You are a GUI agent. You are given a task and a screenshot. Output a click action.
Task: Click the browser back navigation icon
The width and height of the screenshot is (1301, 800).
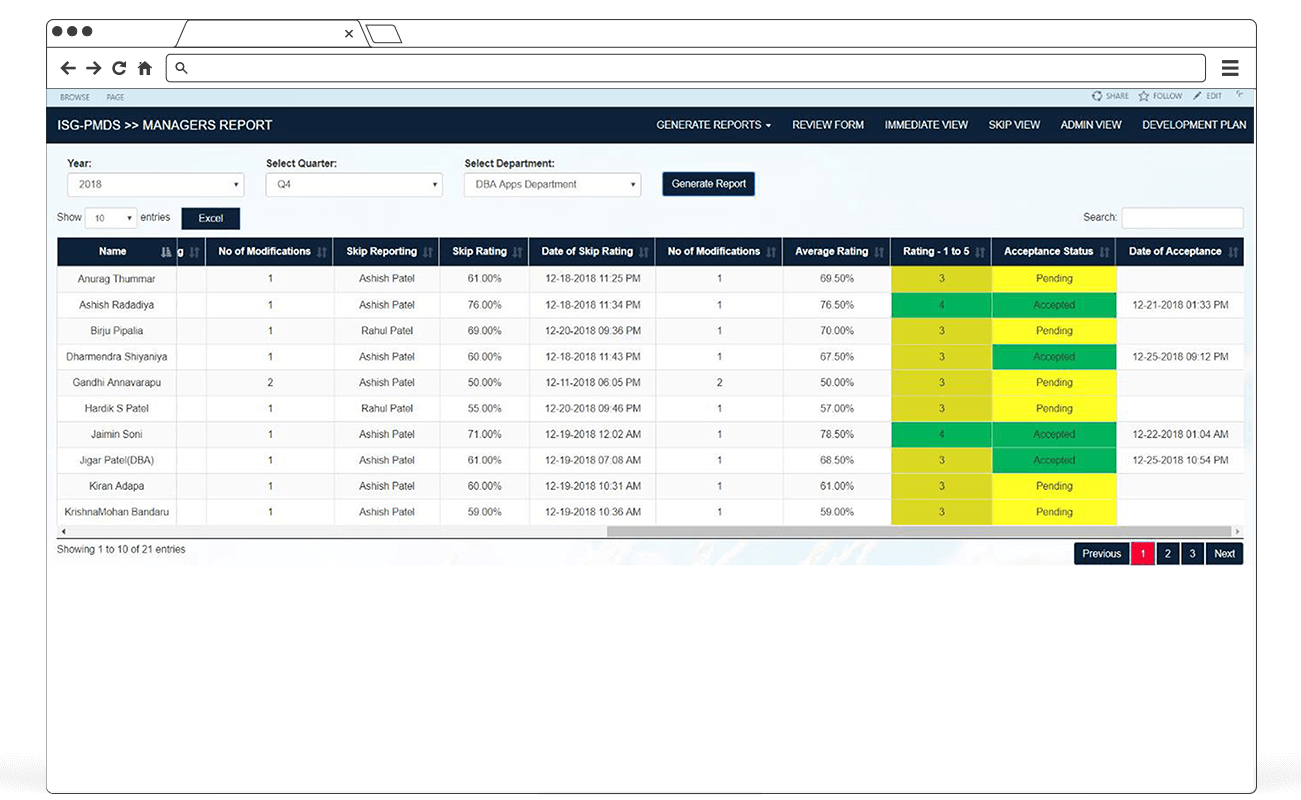pyautogui.click(x=66, y=67)
